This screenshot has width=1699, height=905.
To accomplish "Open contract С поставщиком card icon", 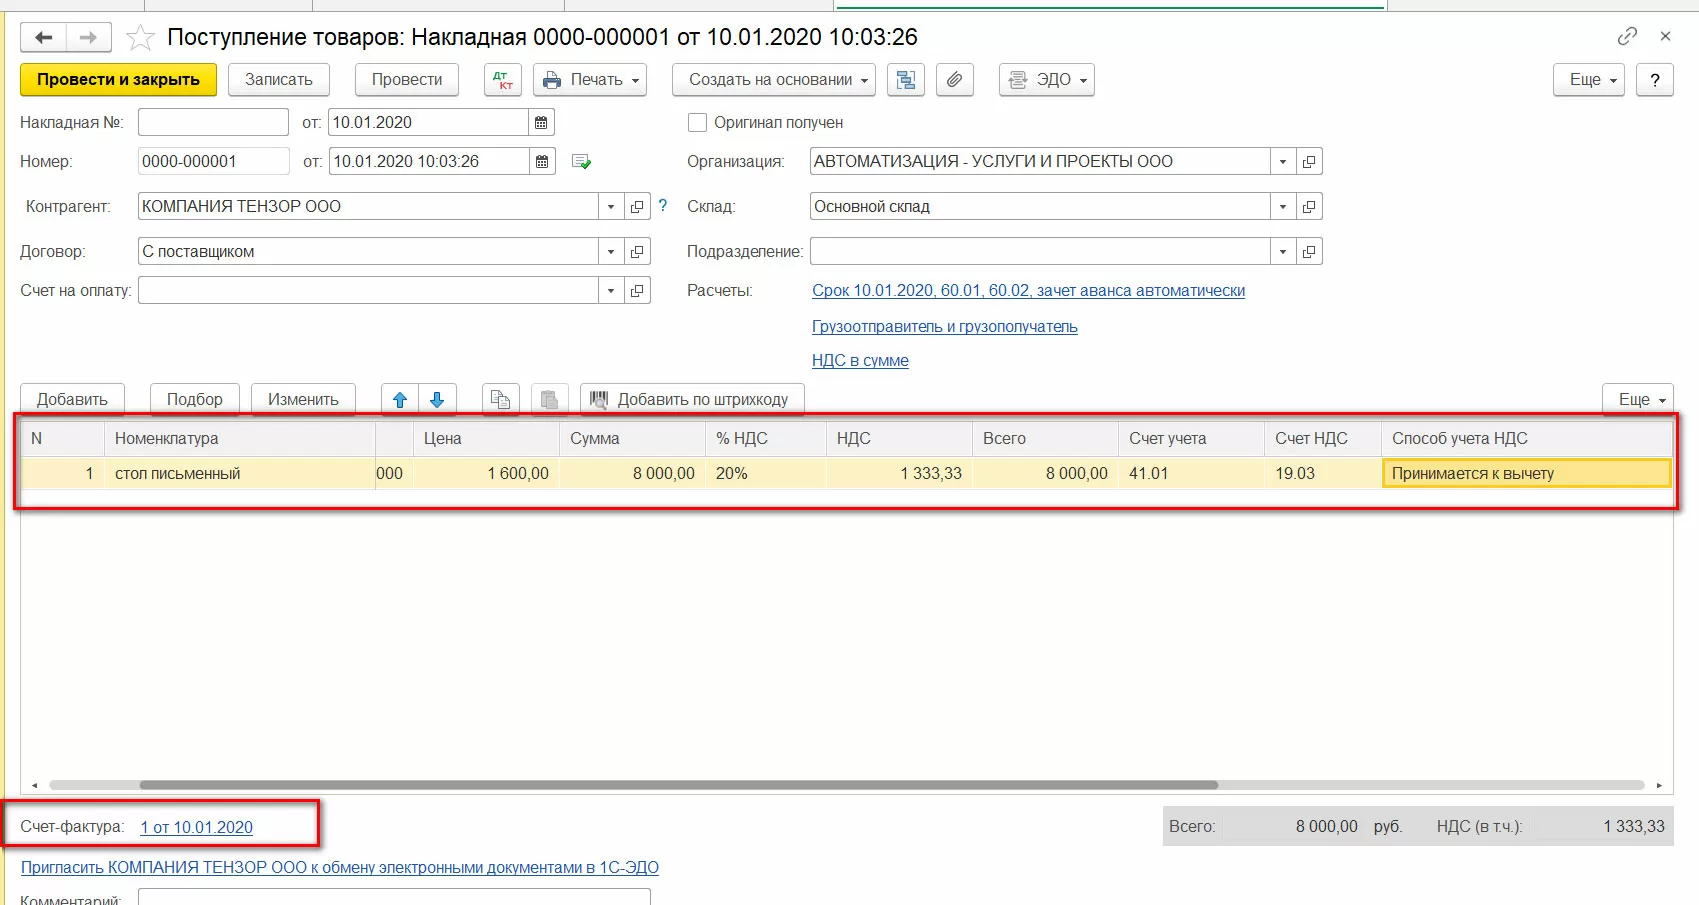I will coord(637,251).
